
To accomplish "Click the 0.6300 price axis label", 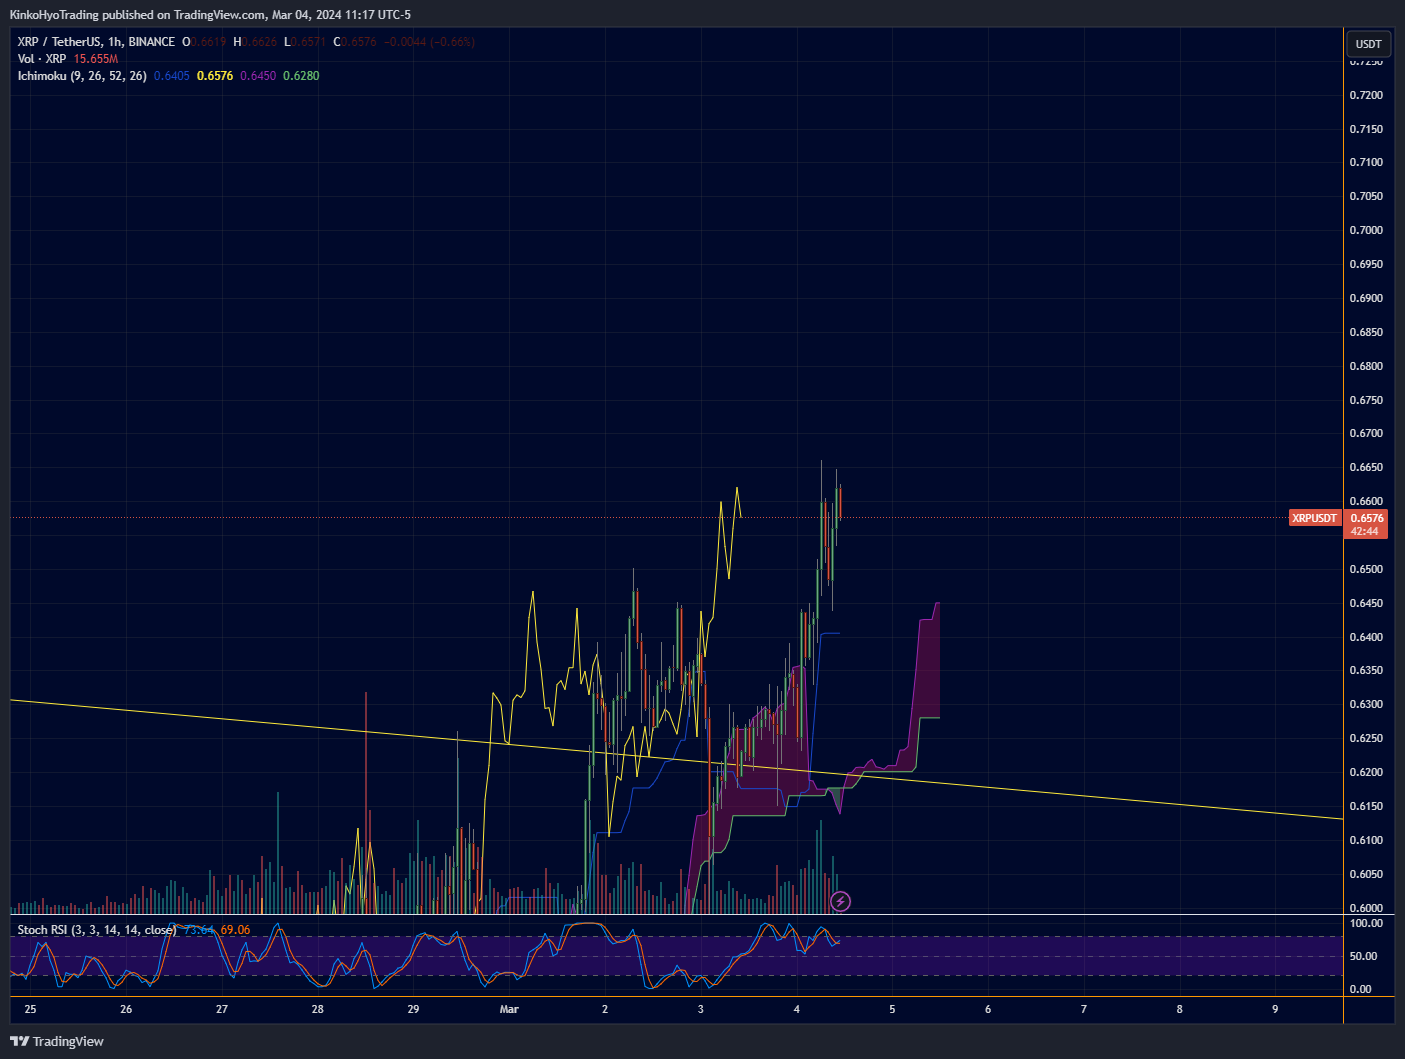I will (1366, 704).
